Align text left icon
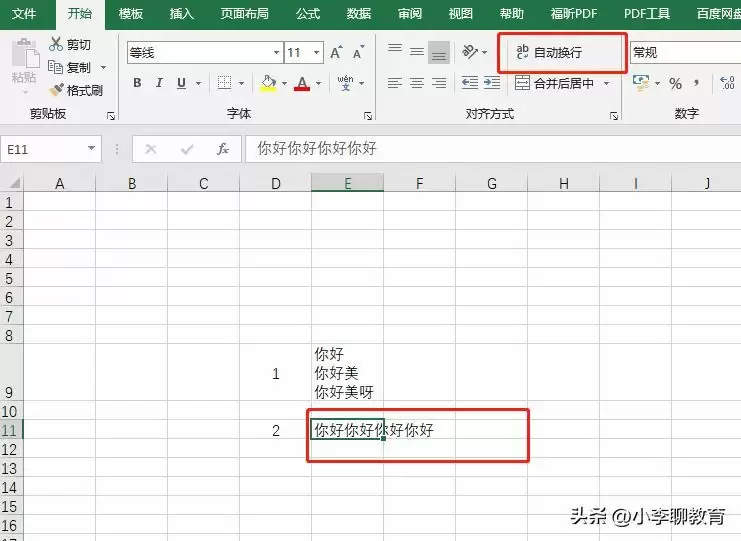 point(395,83)
